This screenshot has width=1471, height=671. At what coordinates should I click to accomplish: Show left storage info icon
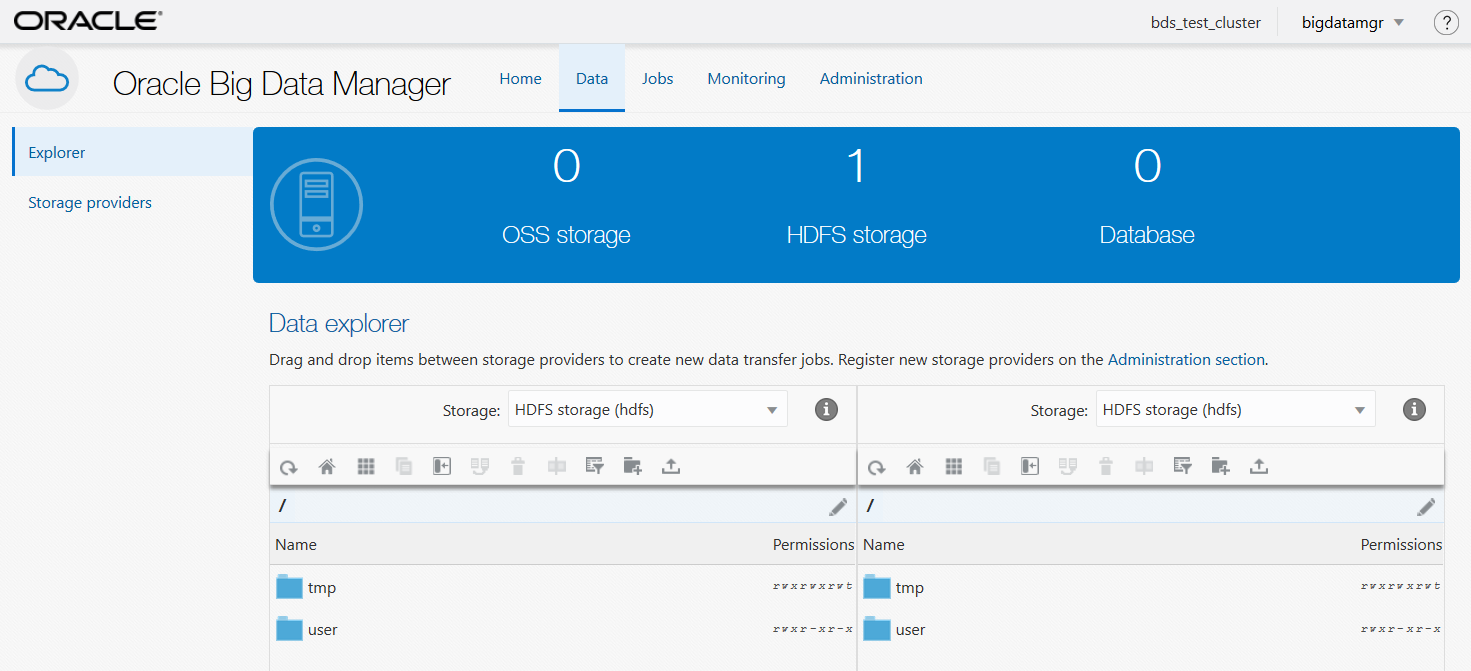826,409
